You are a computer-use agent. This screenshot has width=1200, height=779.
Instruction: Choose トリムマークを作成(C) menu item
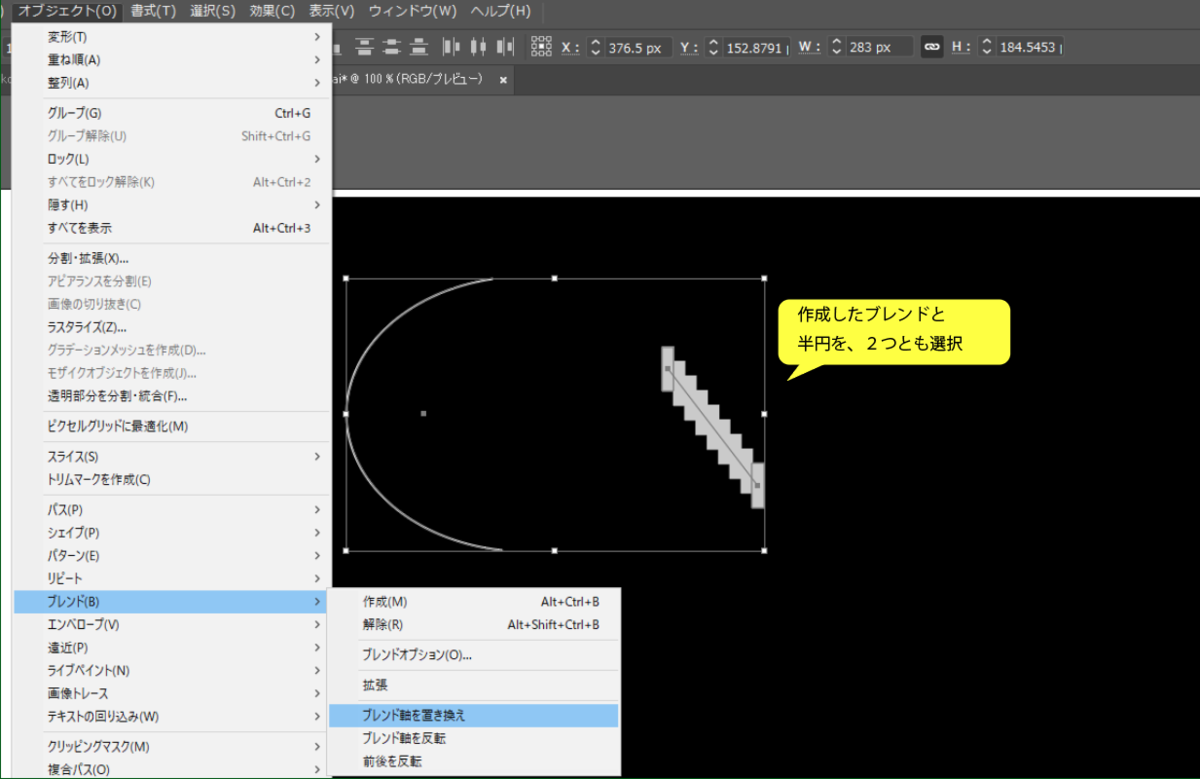pyautogui.click(x=171, y=480)
